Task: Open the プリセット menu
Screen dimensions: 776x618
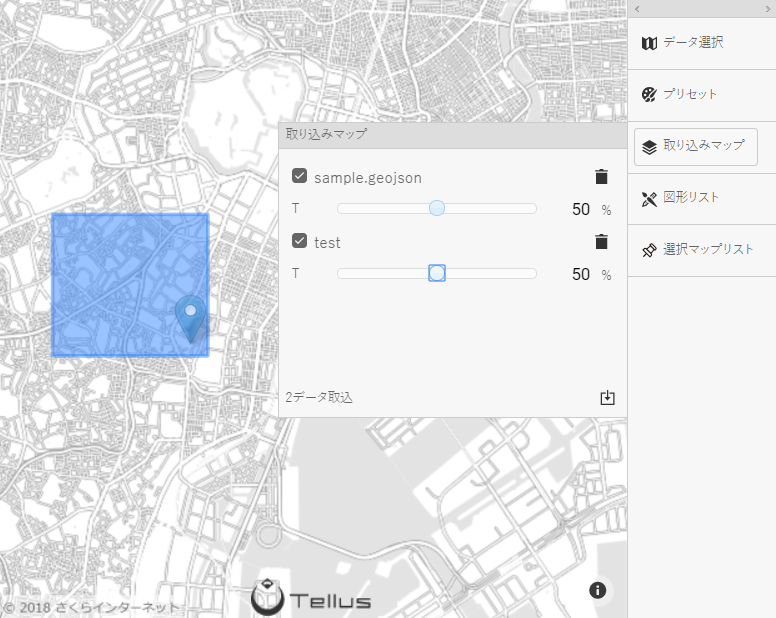Action: (x=702, y=95)
